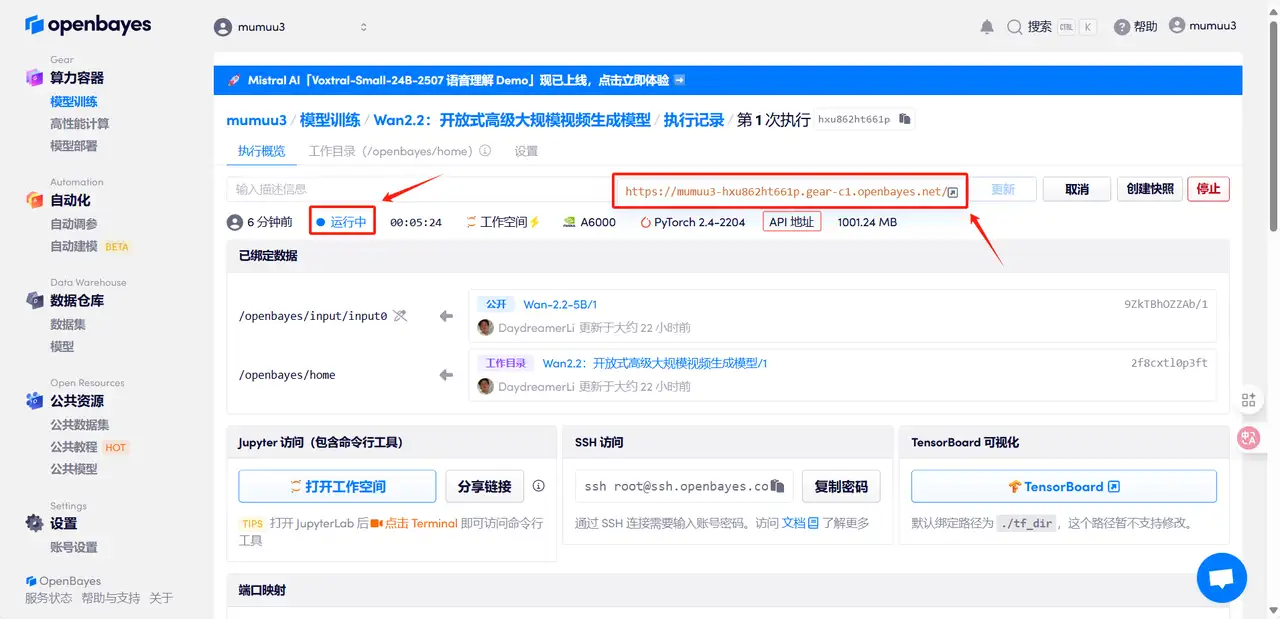1280x619 pixels.
Task: Click the 取消 button
Action: pyautogui.click(x=1077, y=189)
